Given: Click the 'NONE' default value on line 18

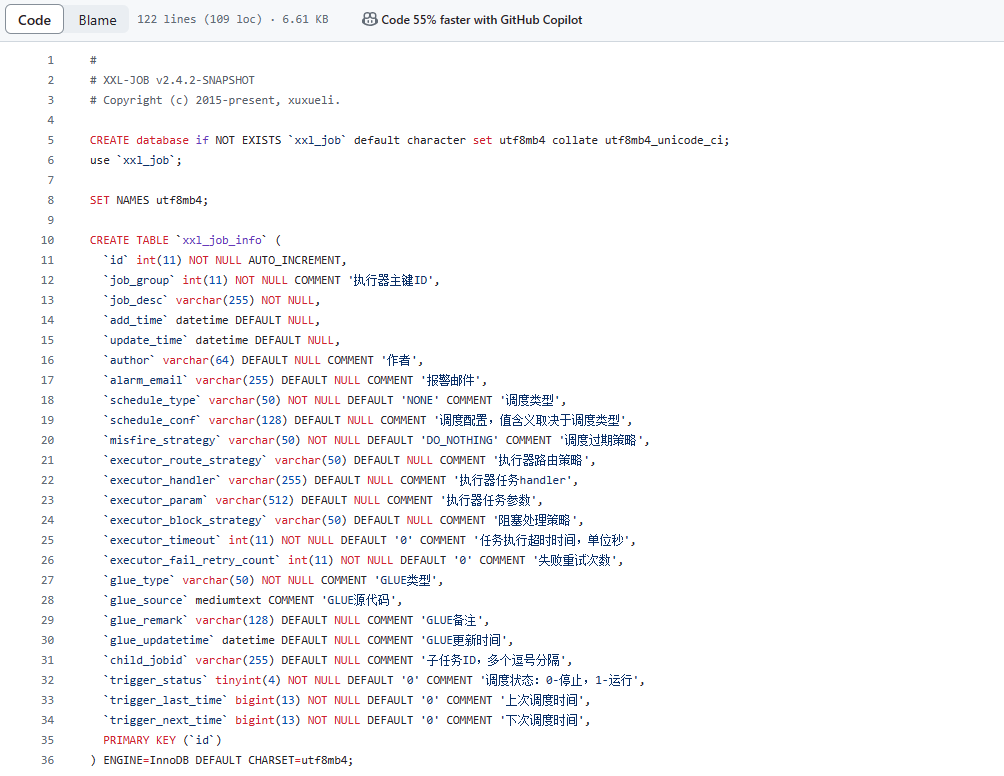Looking at the screenshot, I should tap(419, 400).
